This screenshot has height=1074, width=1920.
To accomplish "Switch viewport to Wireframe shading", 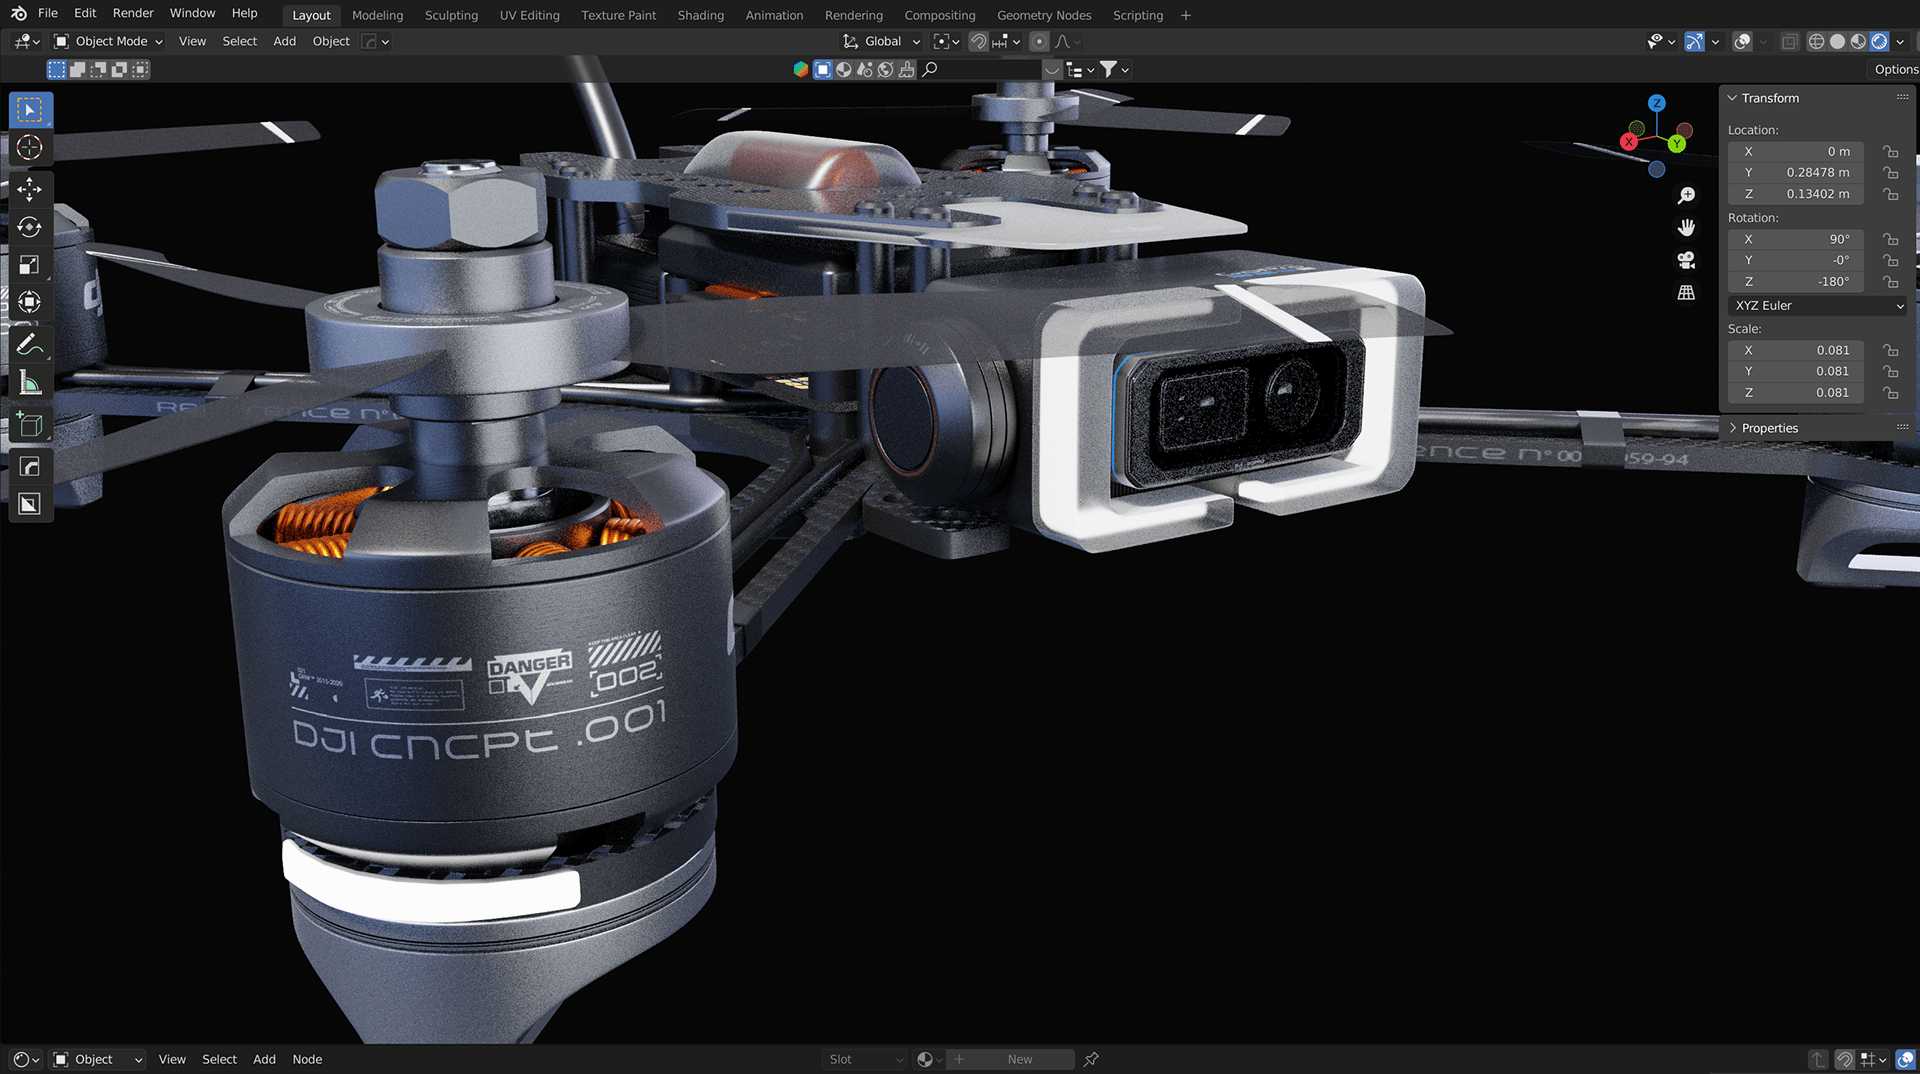I will coord(1816,41).
